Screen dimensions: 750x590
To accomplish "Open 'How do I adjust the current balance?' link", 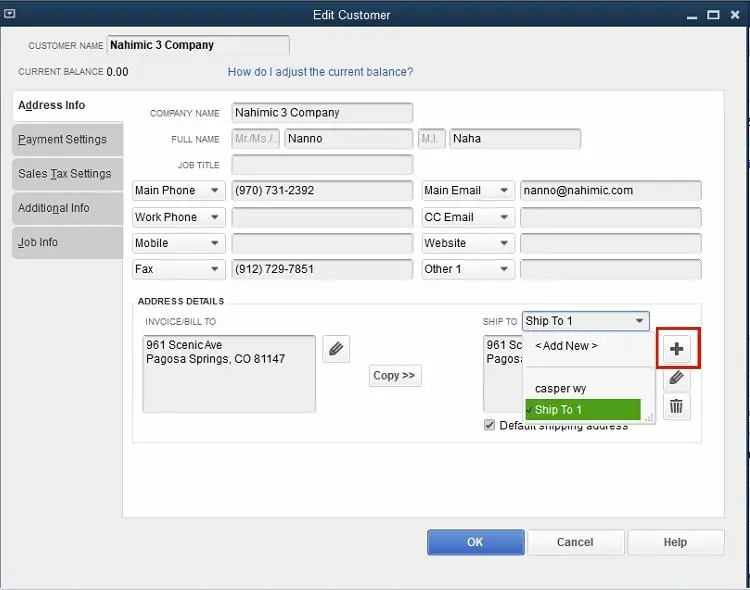I will click(320, 72).
